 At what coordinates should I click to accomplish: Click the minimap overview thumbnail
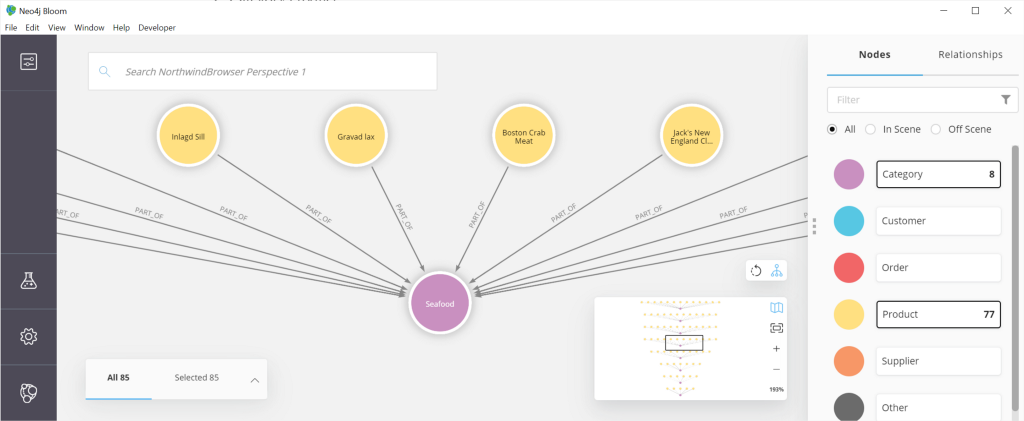680,348
